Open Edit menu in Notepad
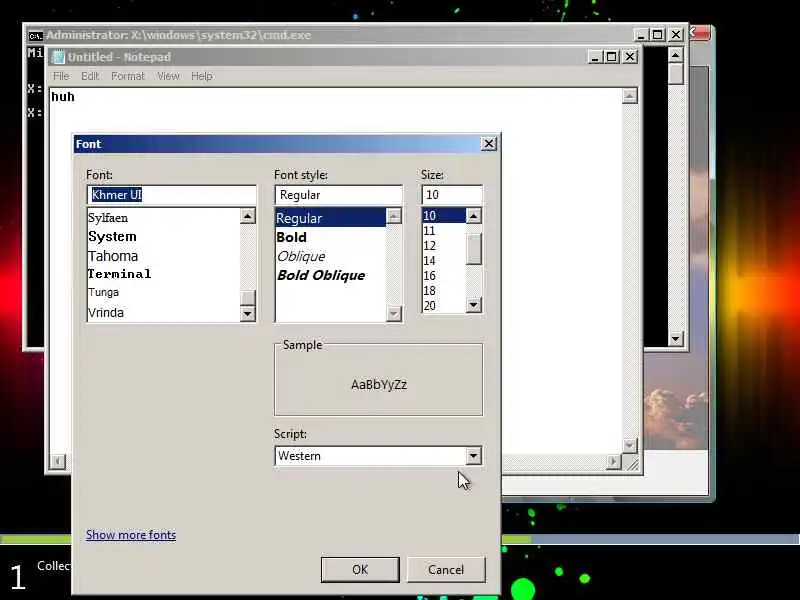 tap(90, 76)
